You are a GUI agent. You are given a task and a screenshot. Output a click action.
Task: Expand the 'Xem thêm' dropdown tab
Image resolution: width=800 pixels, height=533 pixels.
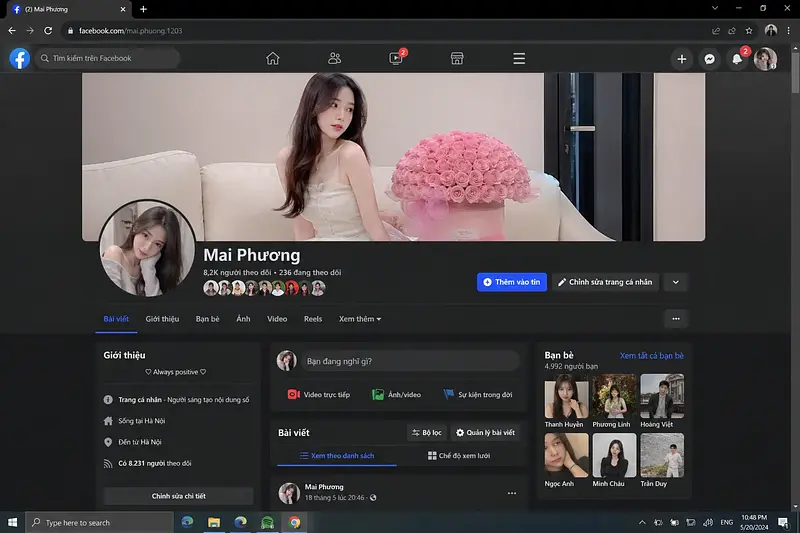(x=360, y=319)
